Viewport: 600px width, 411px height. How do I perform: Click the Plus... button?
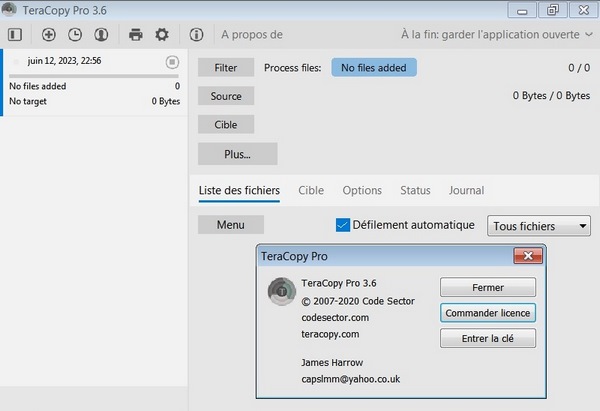237,154
